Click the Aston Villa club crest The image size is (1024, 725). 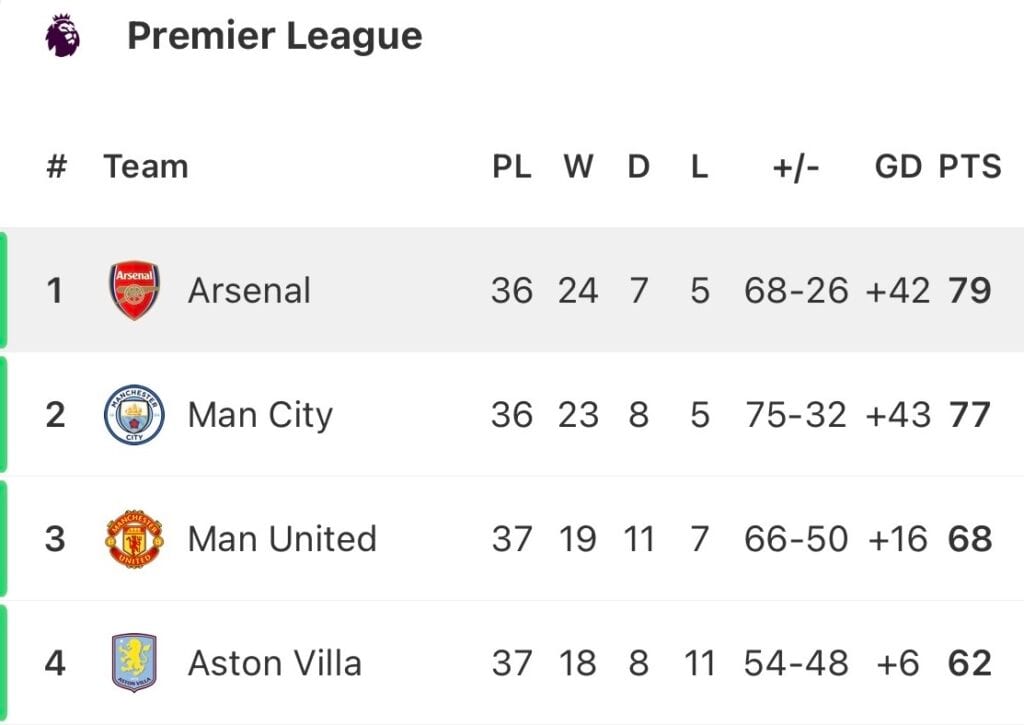tap(135, 663)
